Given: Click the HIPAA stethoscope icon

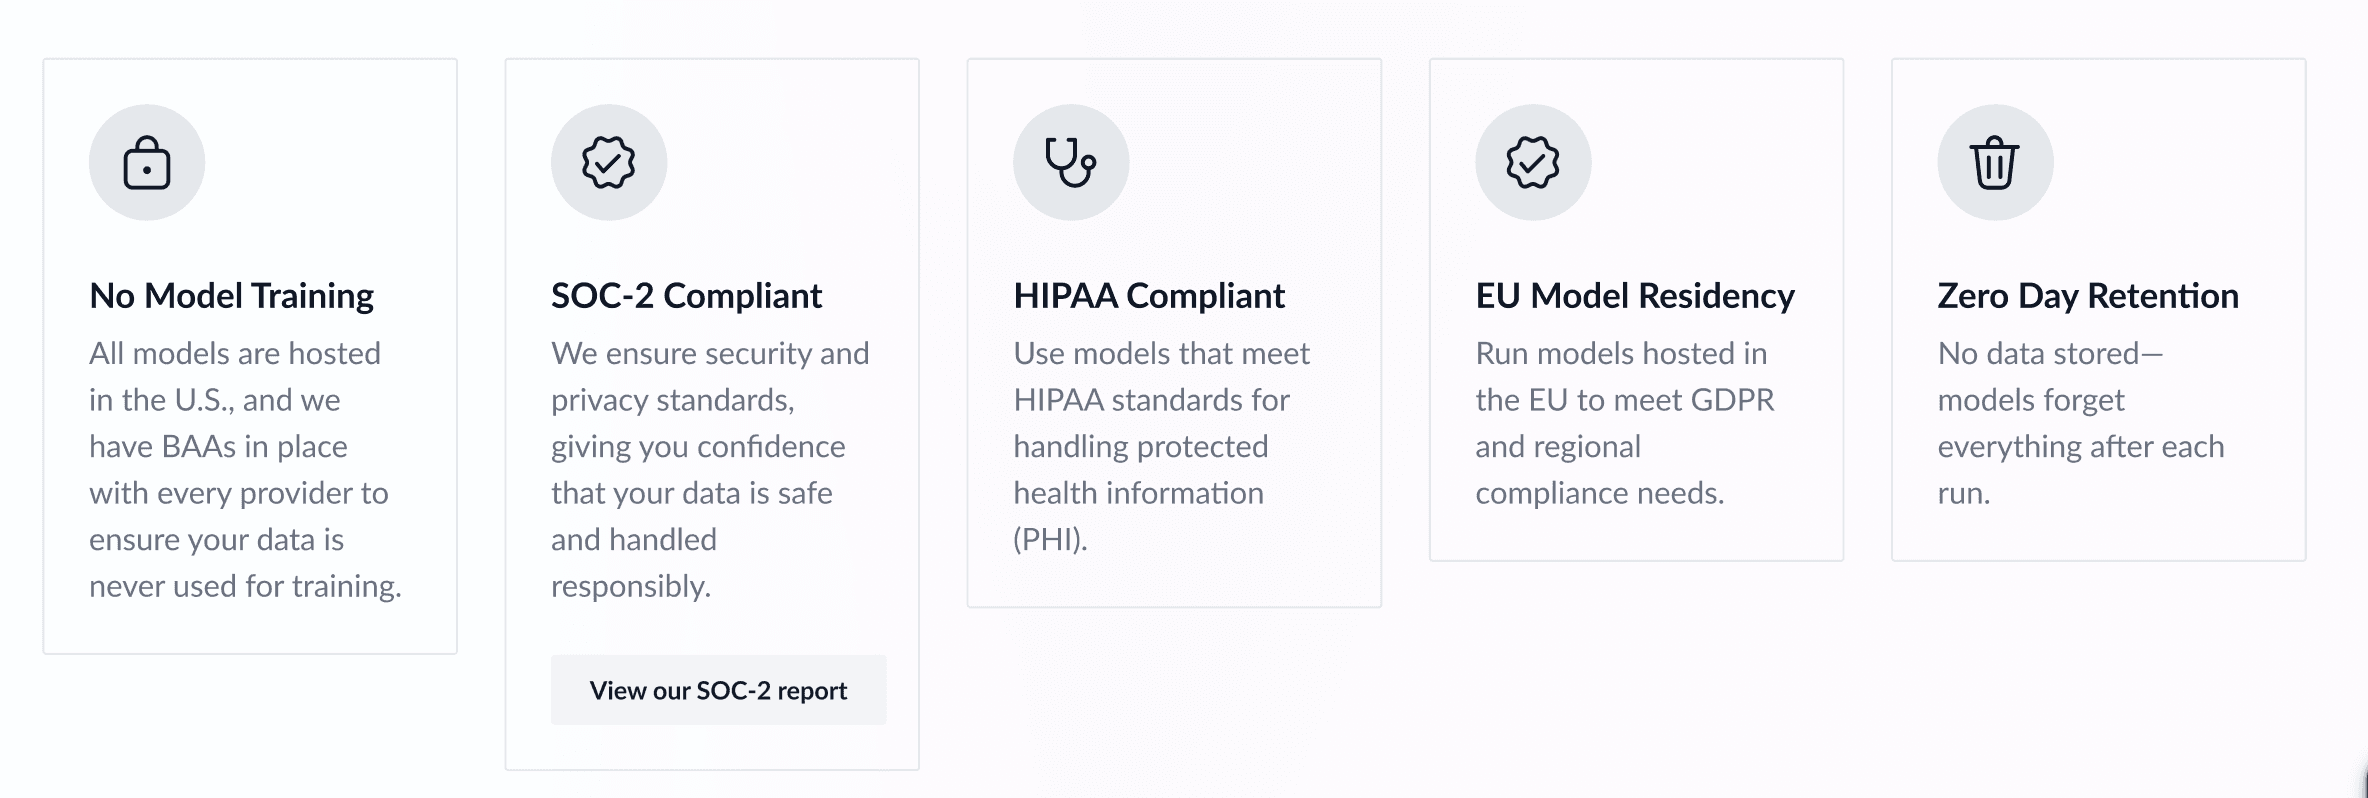Looking at the screenshot, I should (x=1071, y=162).
